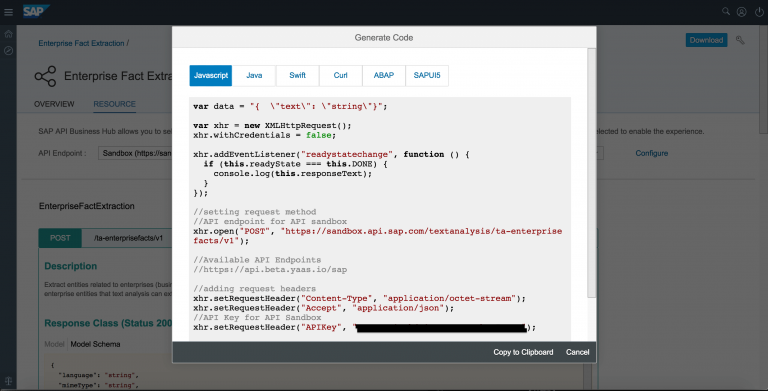Select the Curl tab
The height and width of the screenshot is (391, 768).
340,75
